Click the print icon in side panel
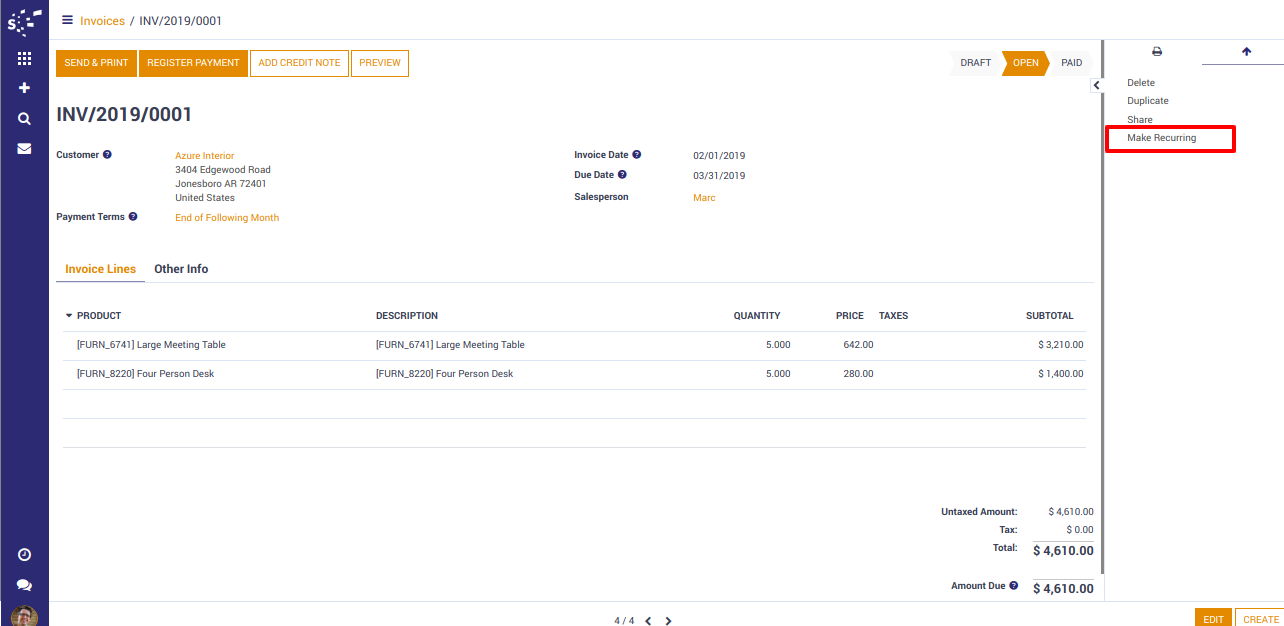1284x626 pixels. tap(1157, 52)
